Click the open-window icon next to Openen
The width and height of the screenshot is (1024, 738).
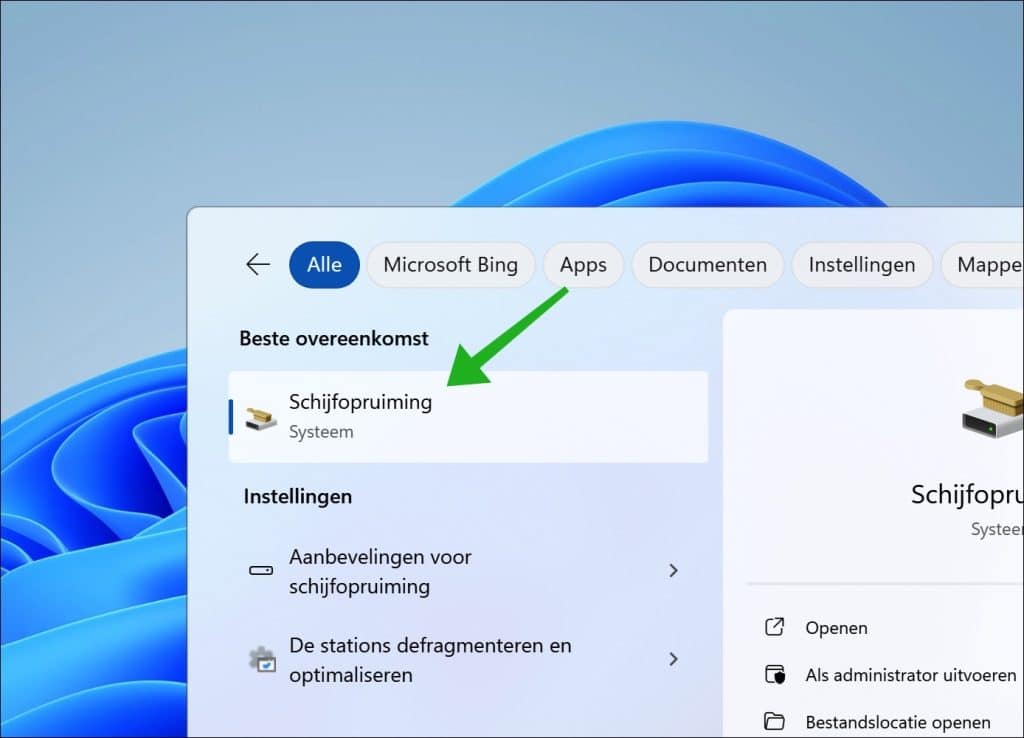774,627
